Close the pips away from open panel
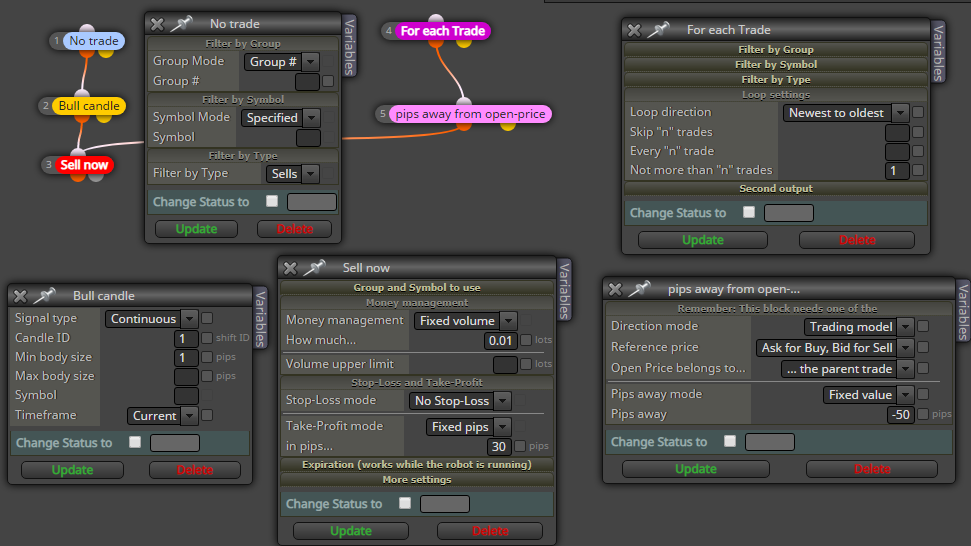This screenshot has height=546, width=971. [616, 289]
